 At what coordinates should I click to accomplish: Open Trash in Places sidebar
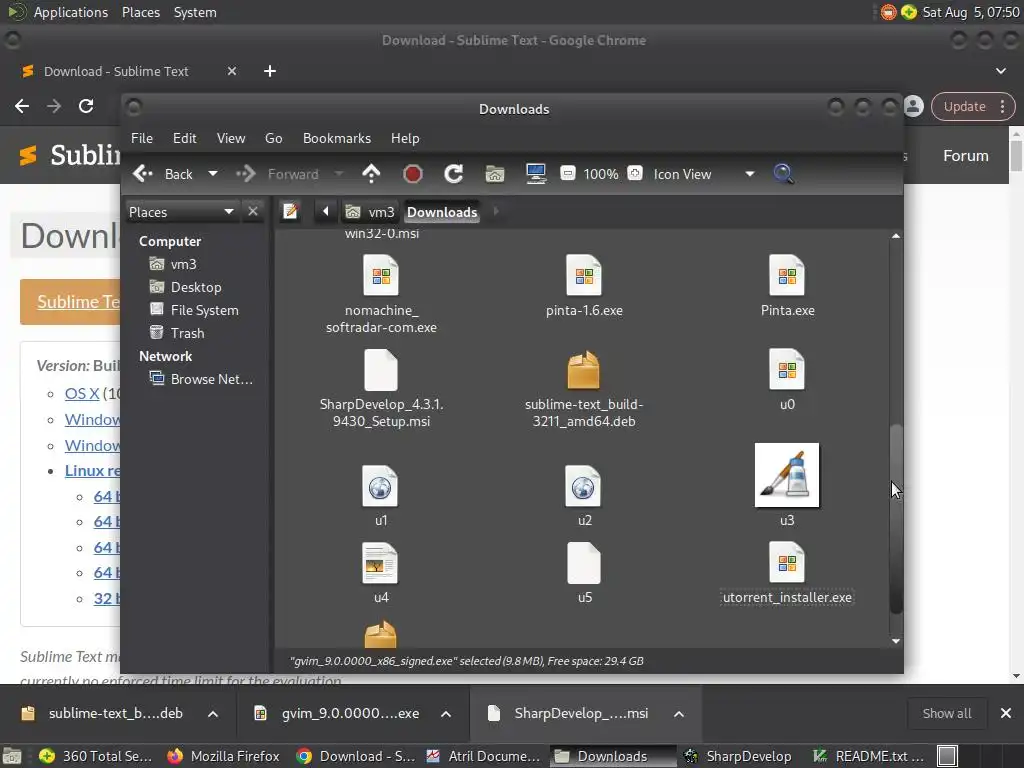(177, 333)
